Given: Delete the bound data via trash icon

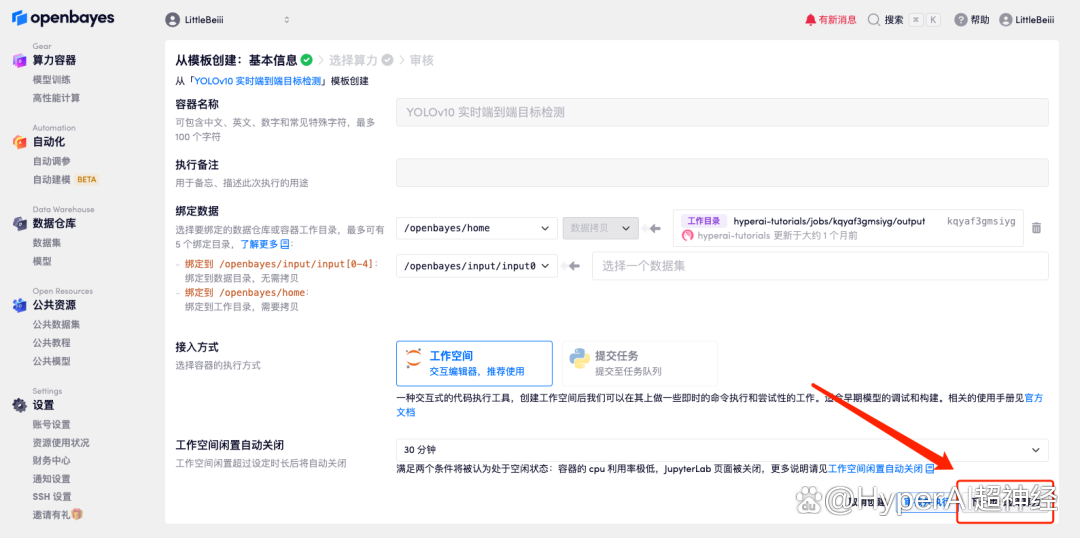Looking at the screenshot, I should pos(1036,228).
